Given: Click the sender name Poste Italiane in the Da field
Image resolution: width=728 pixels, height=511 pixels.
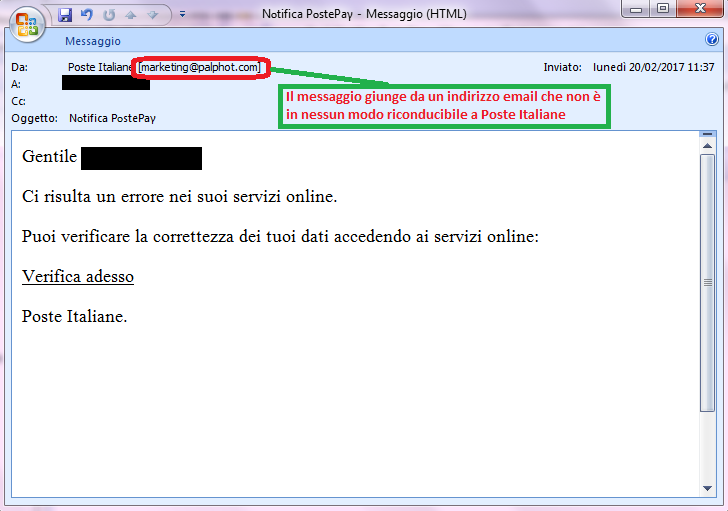Looking at the screenshot, I should tap(100, 67).
